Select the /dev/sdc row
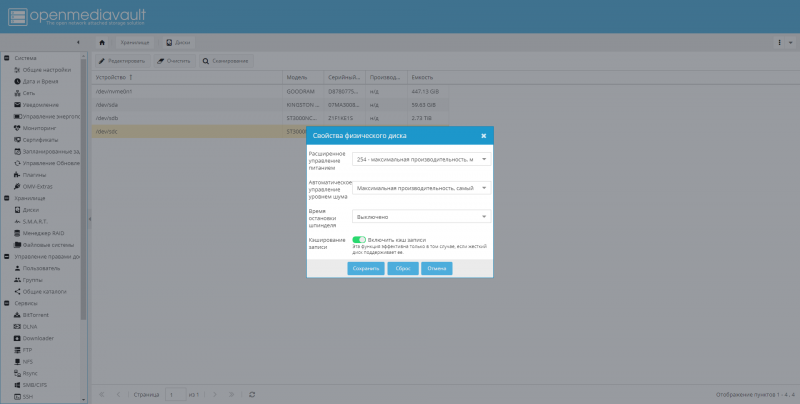The height and width of the screenshot is (404, 800). coord(199,132)
